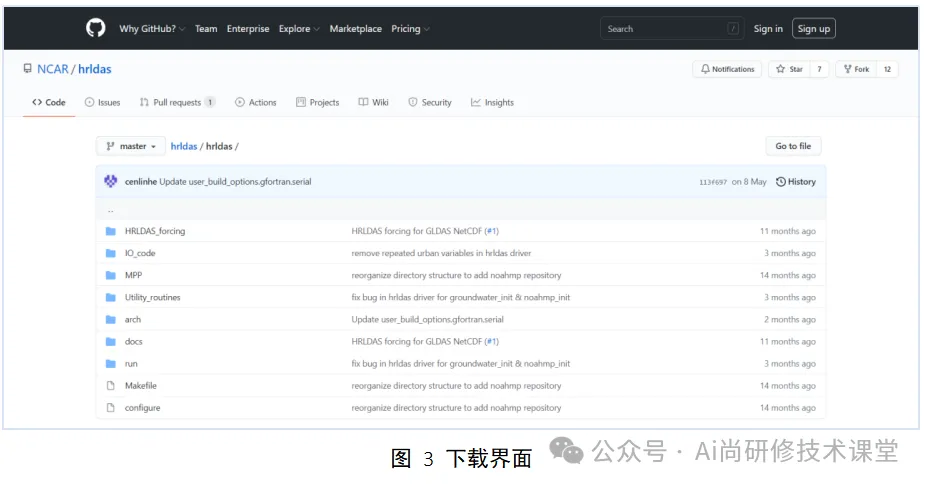Click file icon for Makefile

pos(111,386)
